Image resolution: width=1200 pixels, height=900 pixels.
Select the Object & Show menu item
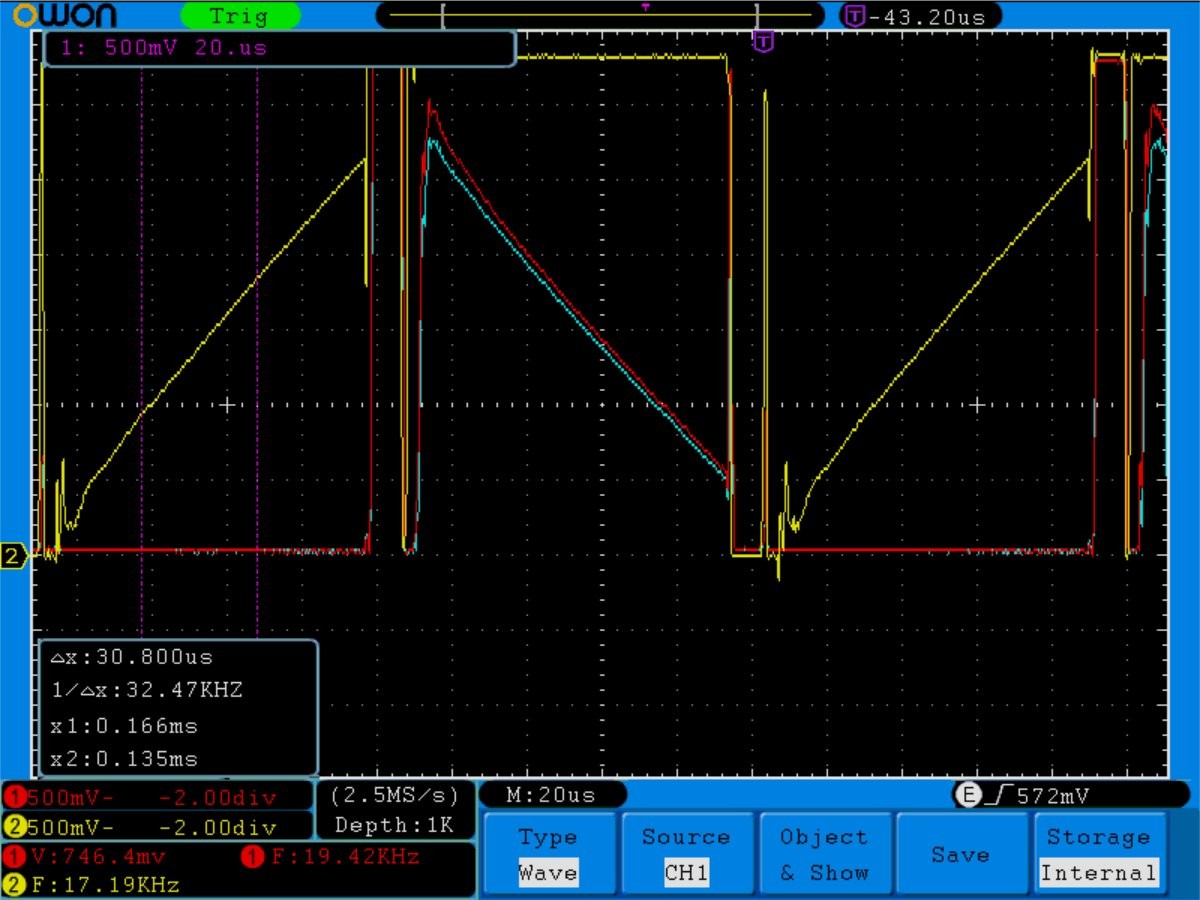tap(824, 854)
